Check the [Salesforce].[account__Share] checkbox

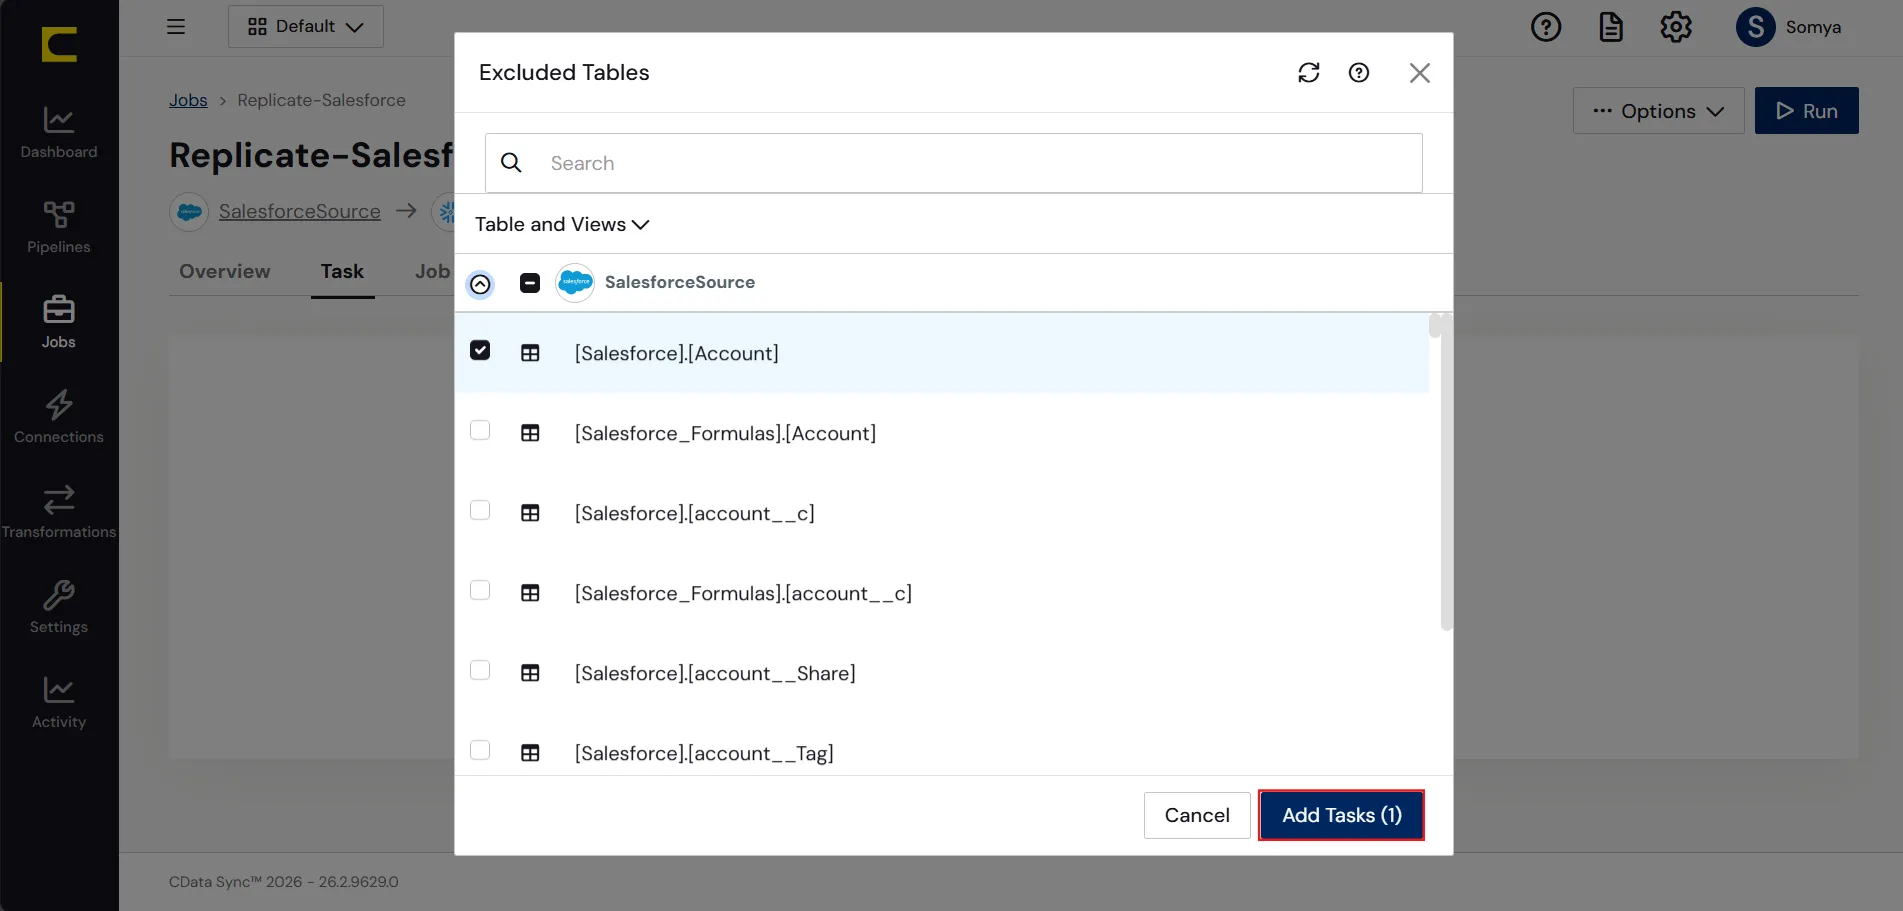click(x=480, y=670)
